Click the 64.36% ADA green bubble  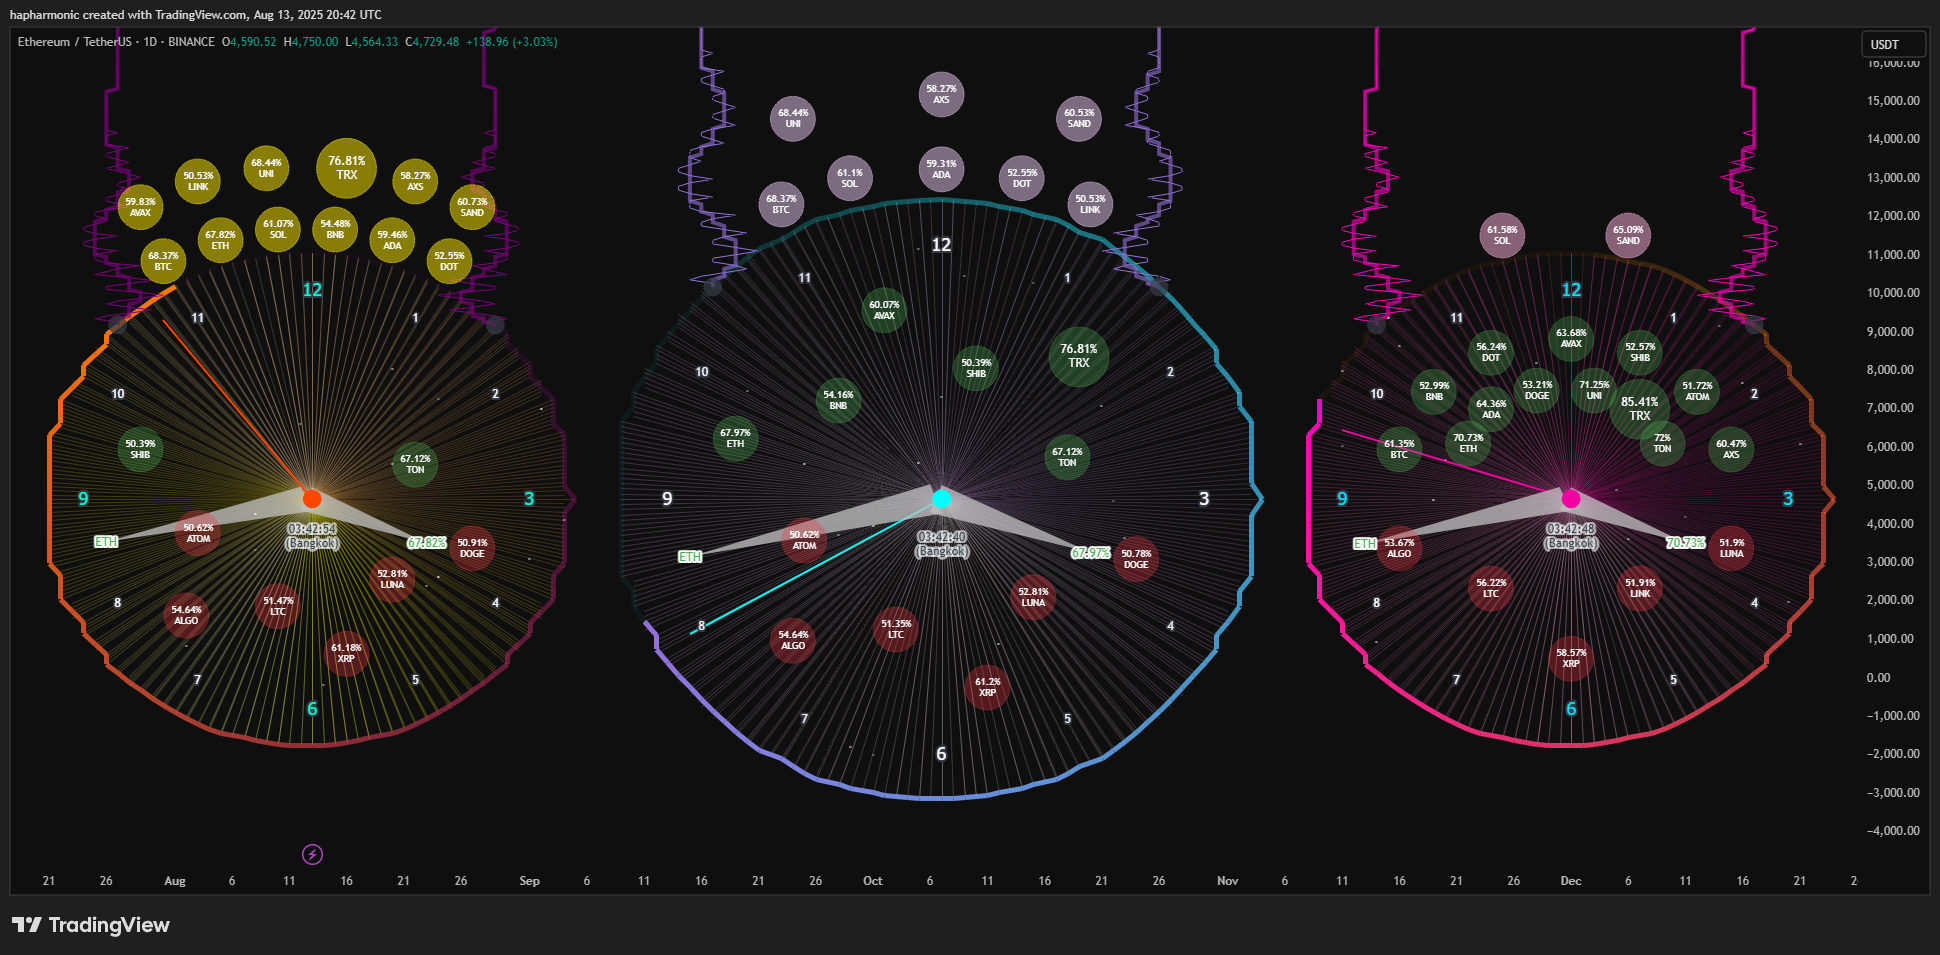[x=1491, y=409]
